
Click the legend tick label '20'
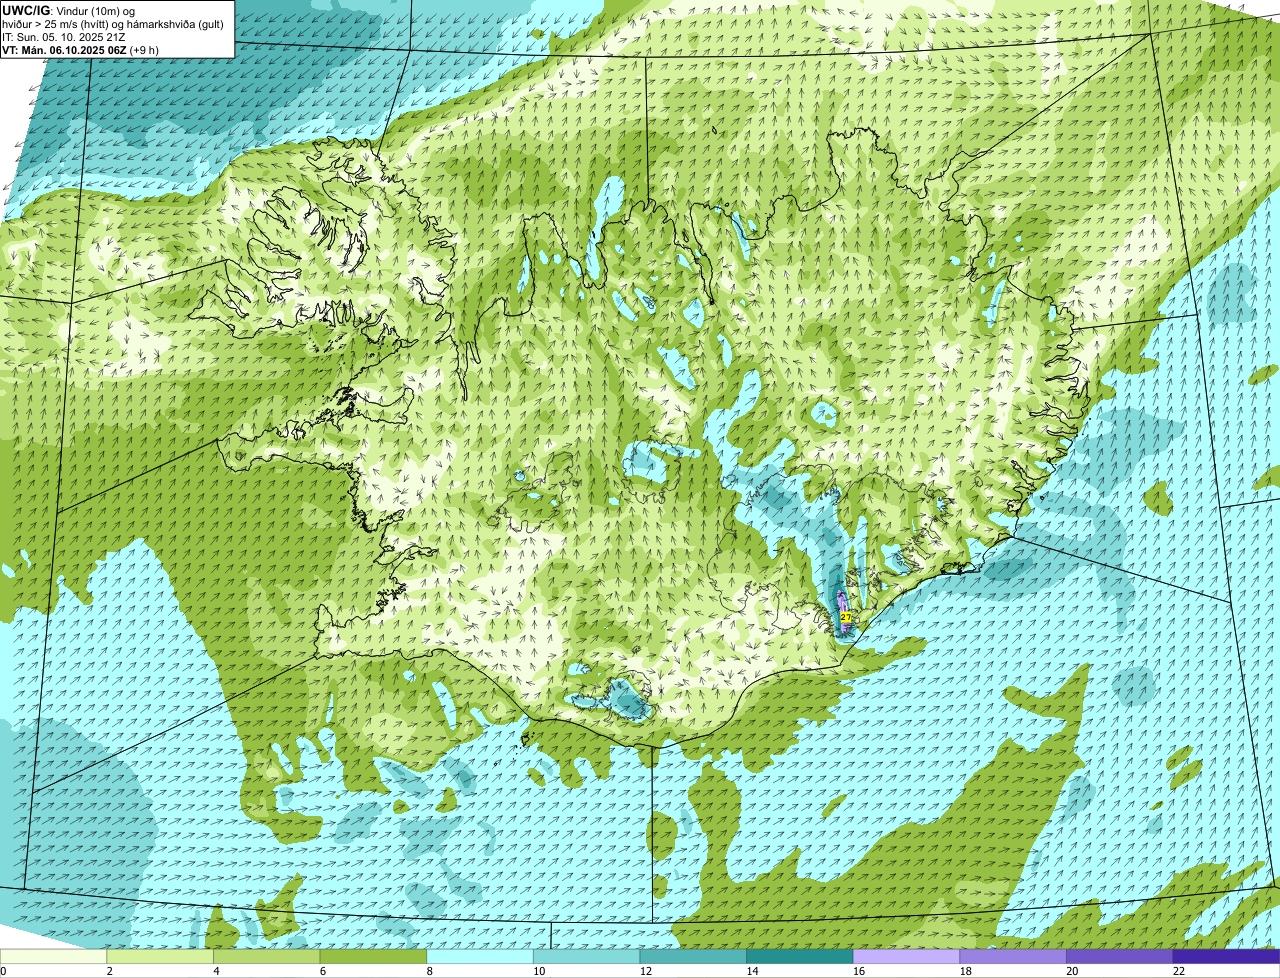[1072, 971]
